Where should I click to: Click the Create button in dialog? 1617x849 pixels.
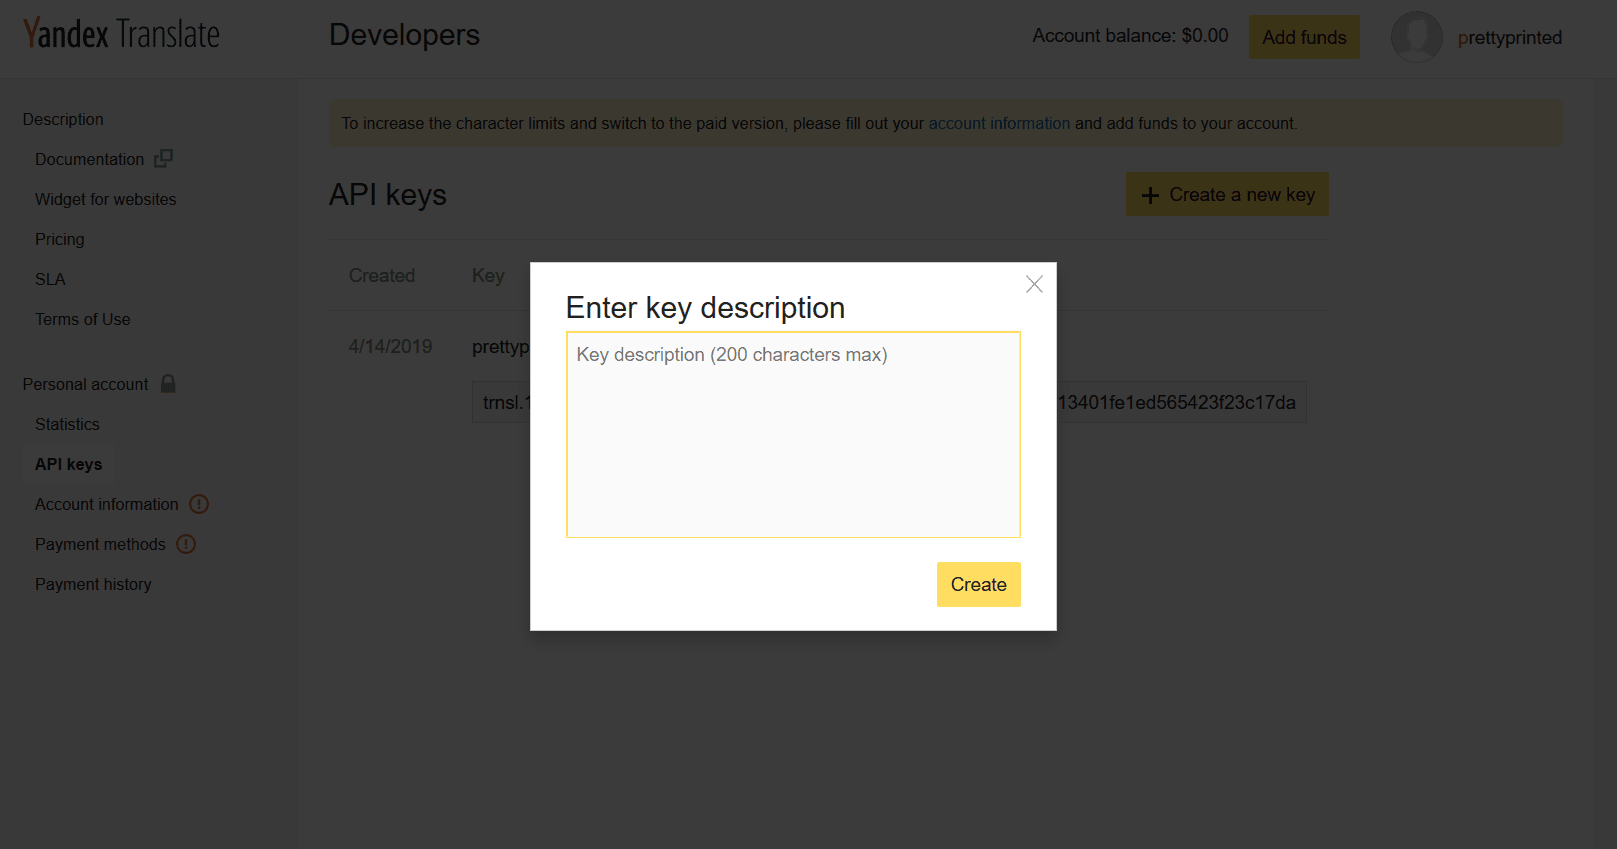978,584
